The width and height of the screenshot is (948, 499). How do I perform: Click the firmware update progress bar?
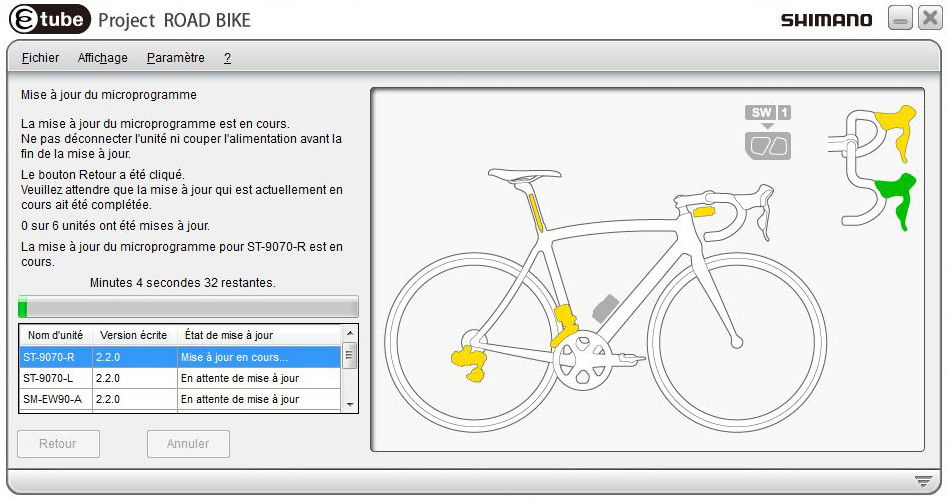pos(188,307)
